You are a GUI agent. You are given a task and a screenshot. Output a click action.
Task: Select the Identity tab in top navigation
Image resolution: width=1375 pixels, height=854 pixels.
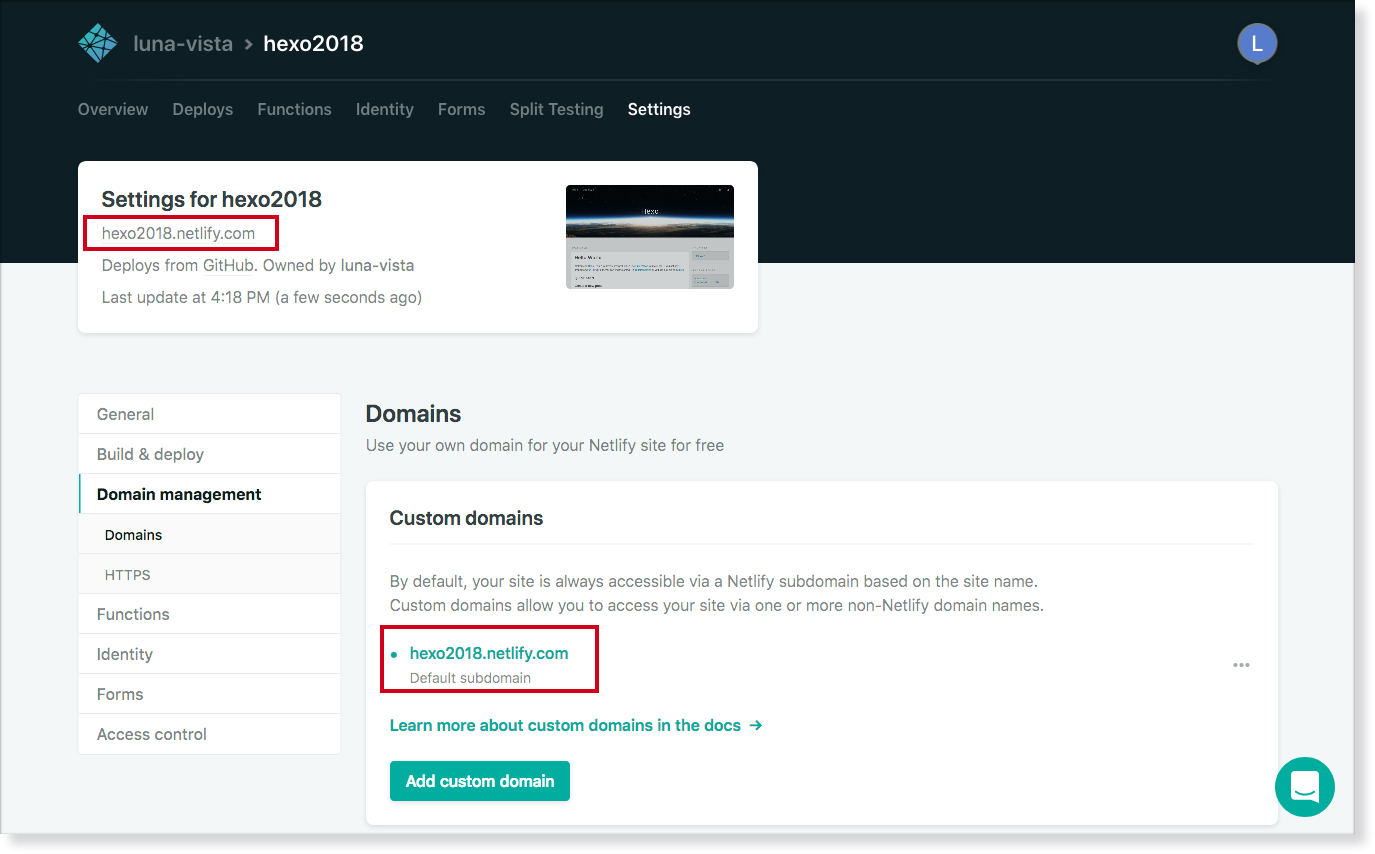pos(384,110)
